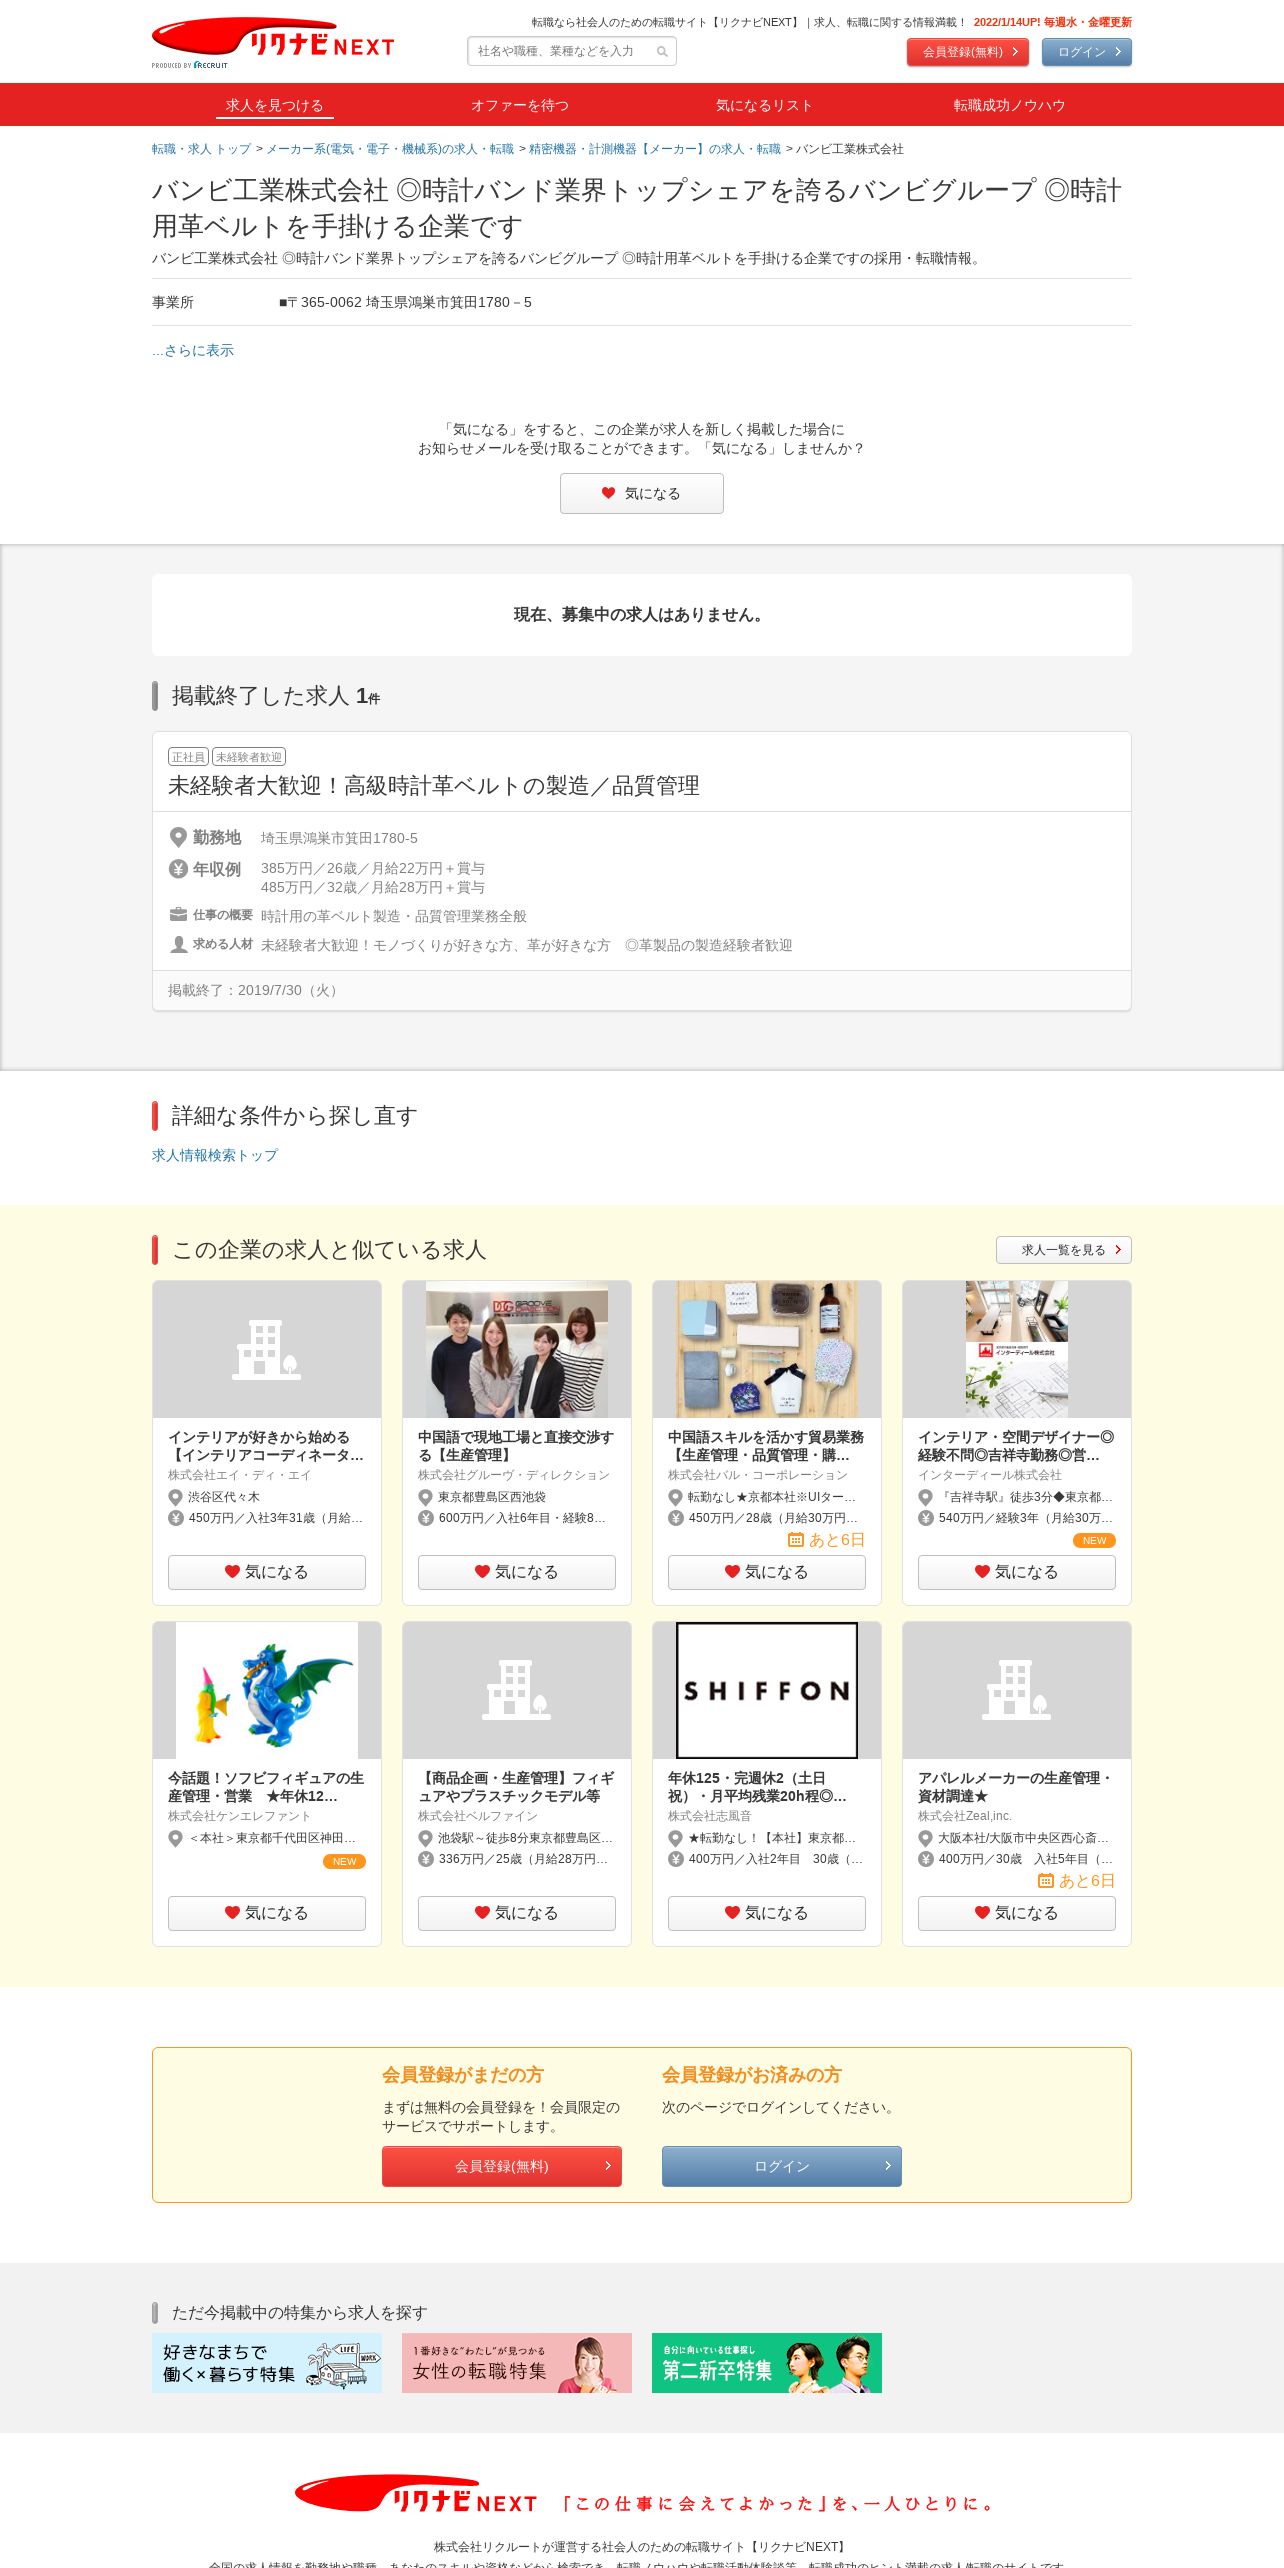Screen dimensions: 1284x2568
Task: Follow the 転職・求人 トップ breadcrumb link
Action: point(201,149)
